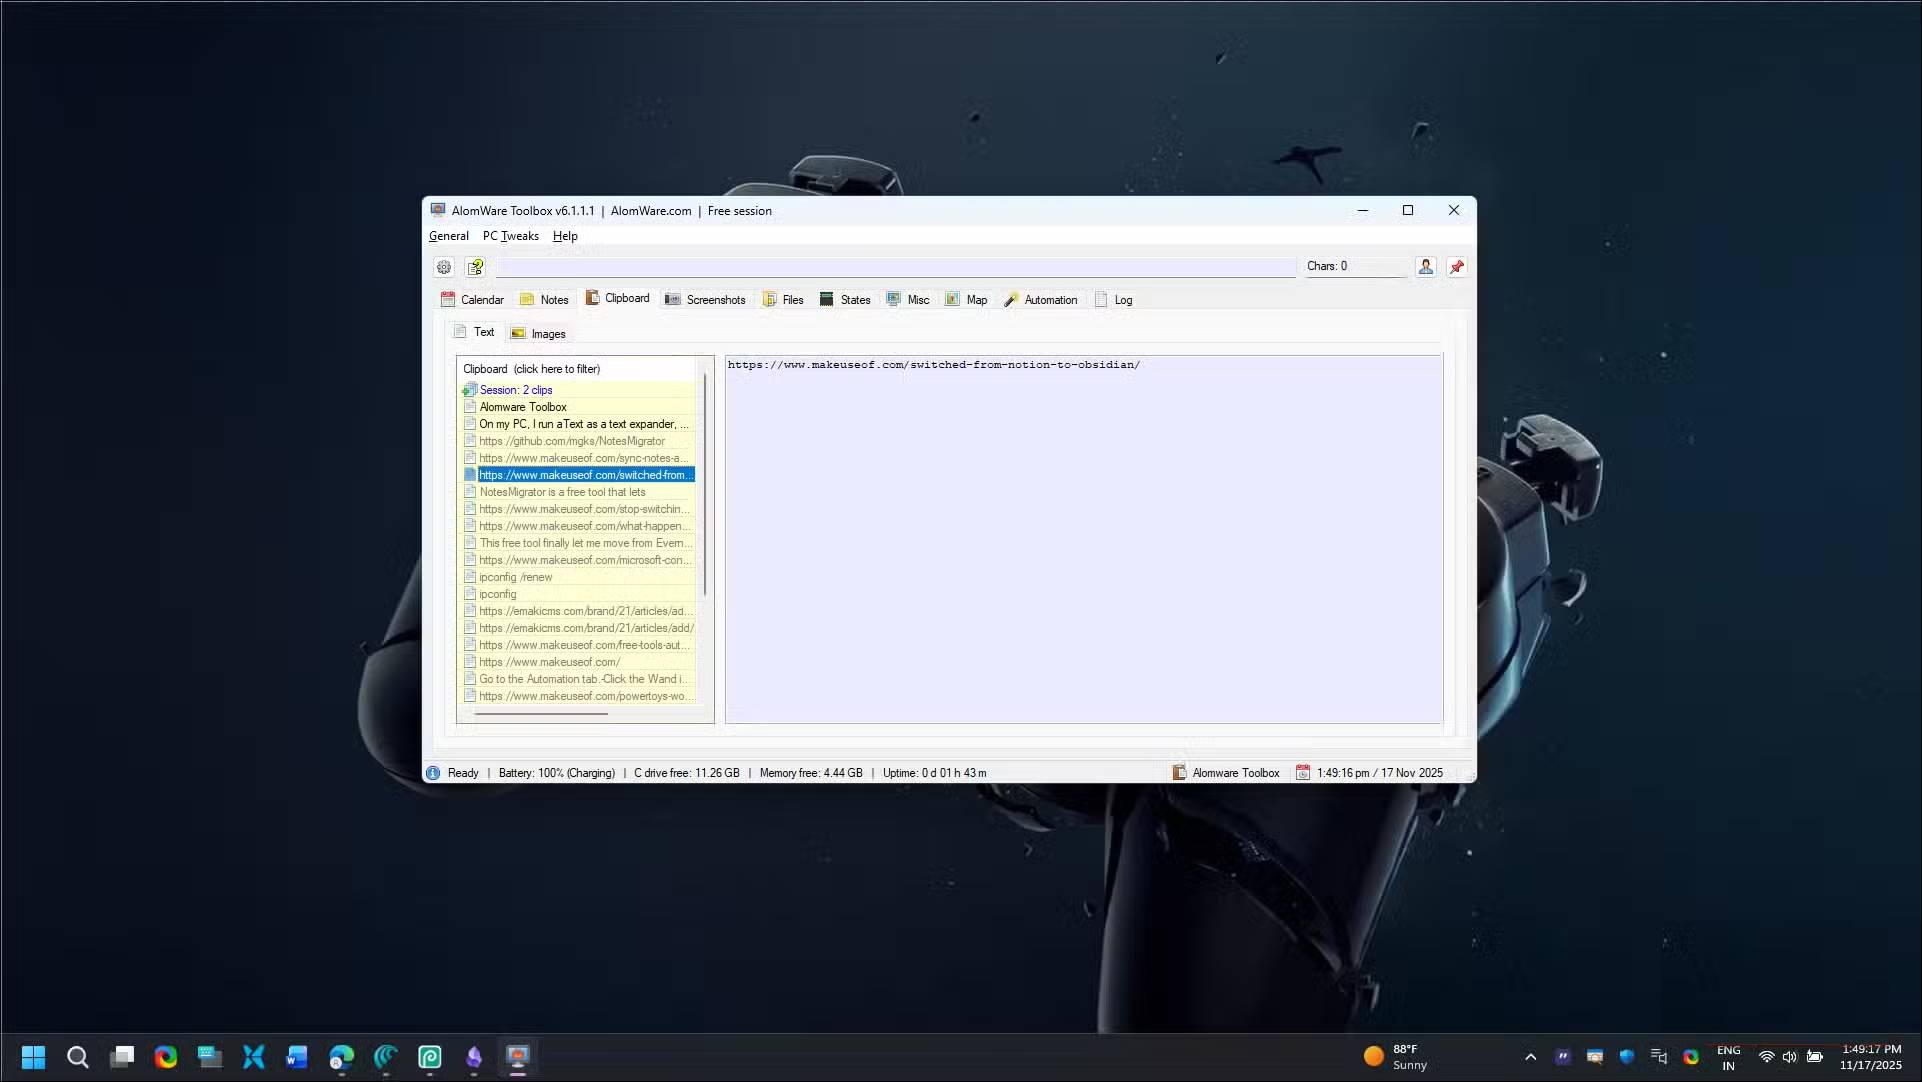Click the settings gear icon in toolbar
This screenshot has width=1922, height=1082.
click(444, 267)
